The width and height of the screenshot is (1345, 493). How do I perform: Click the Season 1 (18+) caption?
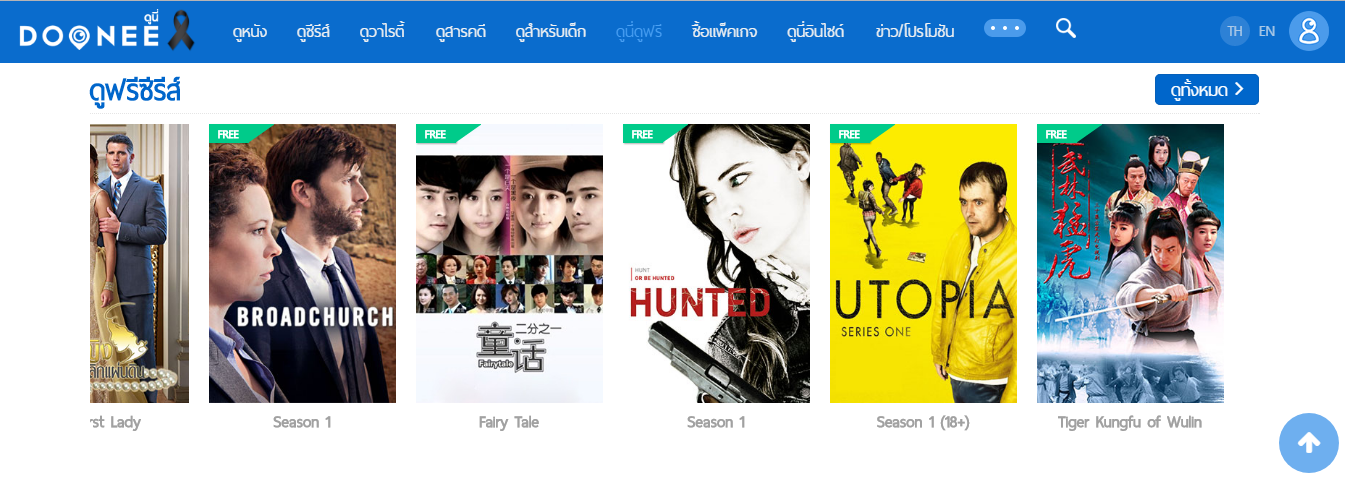[923, 422]
